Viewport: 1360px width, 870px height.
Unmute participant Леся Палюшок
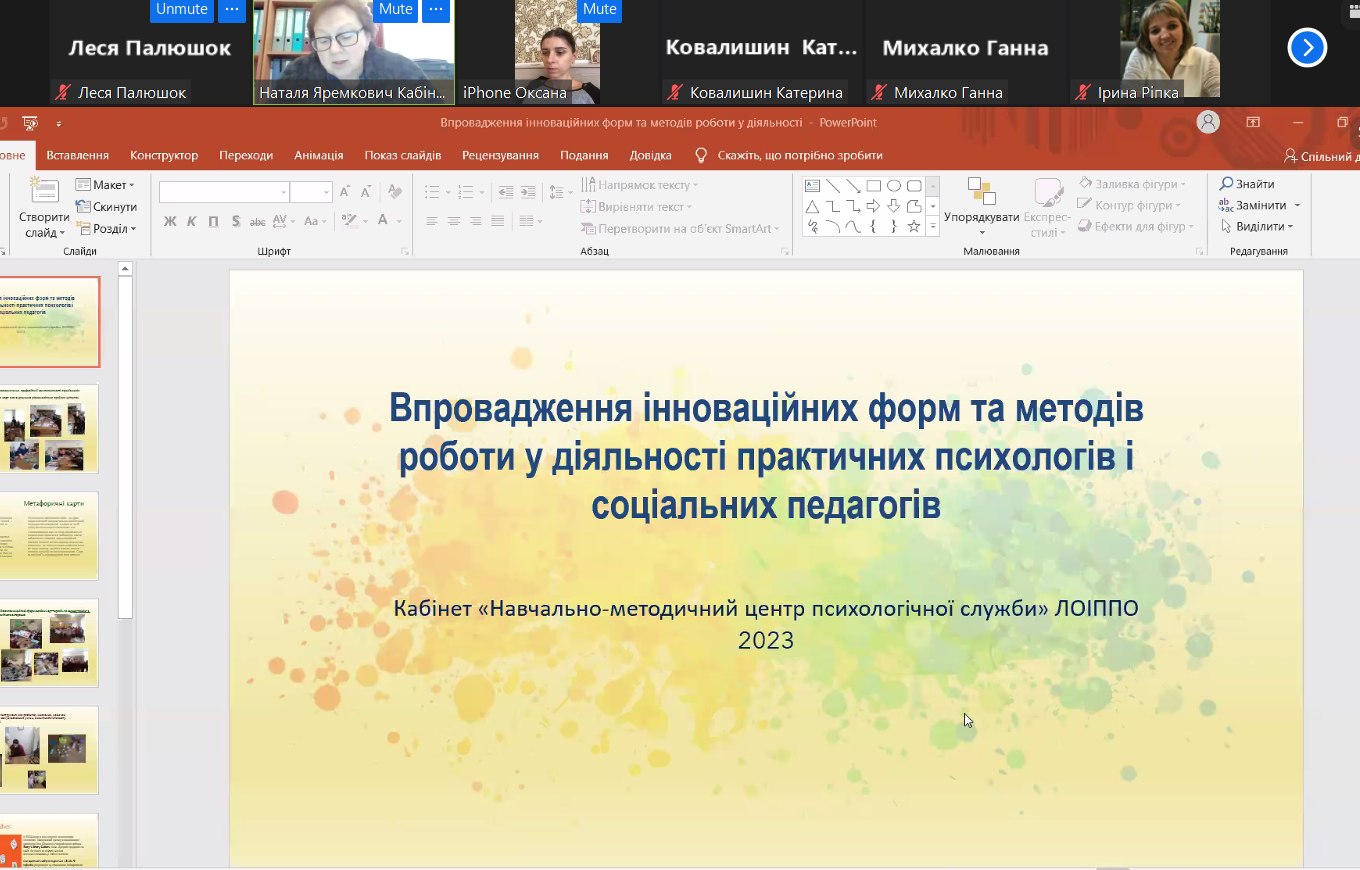point(182,9)
